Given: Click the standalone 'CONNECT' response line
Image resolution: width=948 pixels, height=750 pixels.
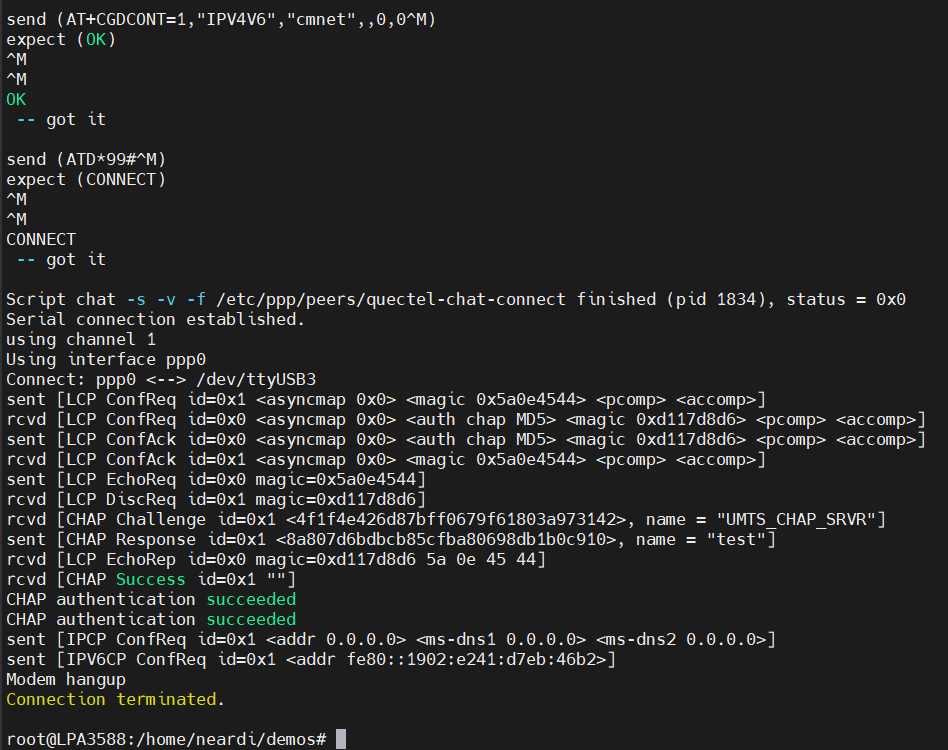Looking at the screenshot, I should click(41, 239).
